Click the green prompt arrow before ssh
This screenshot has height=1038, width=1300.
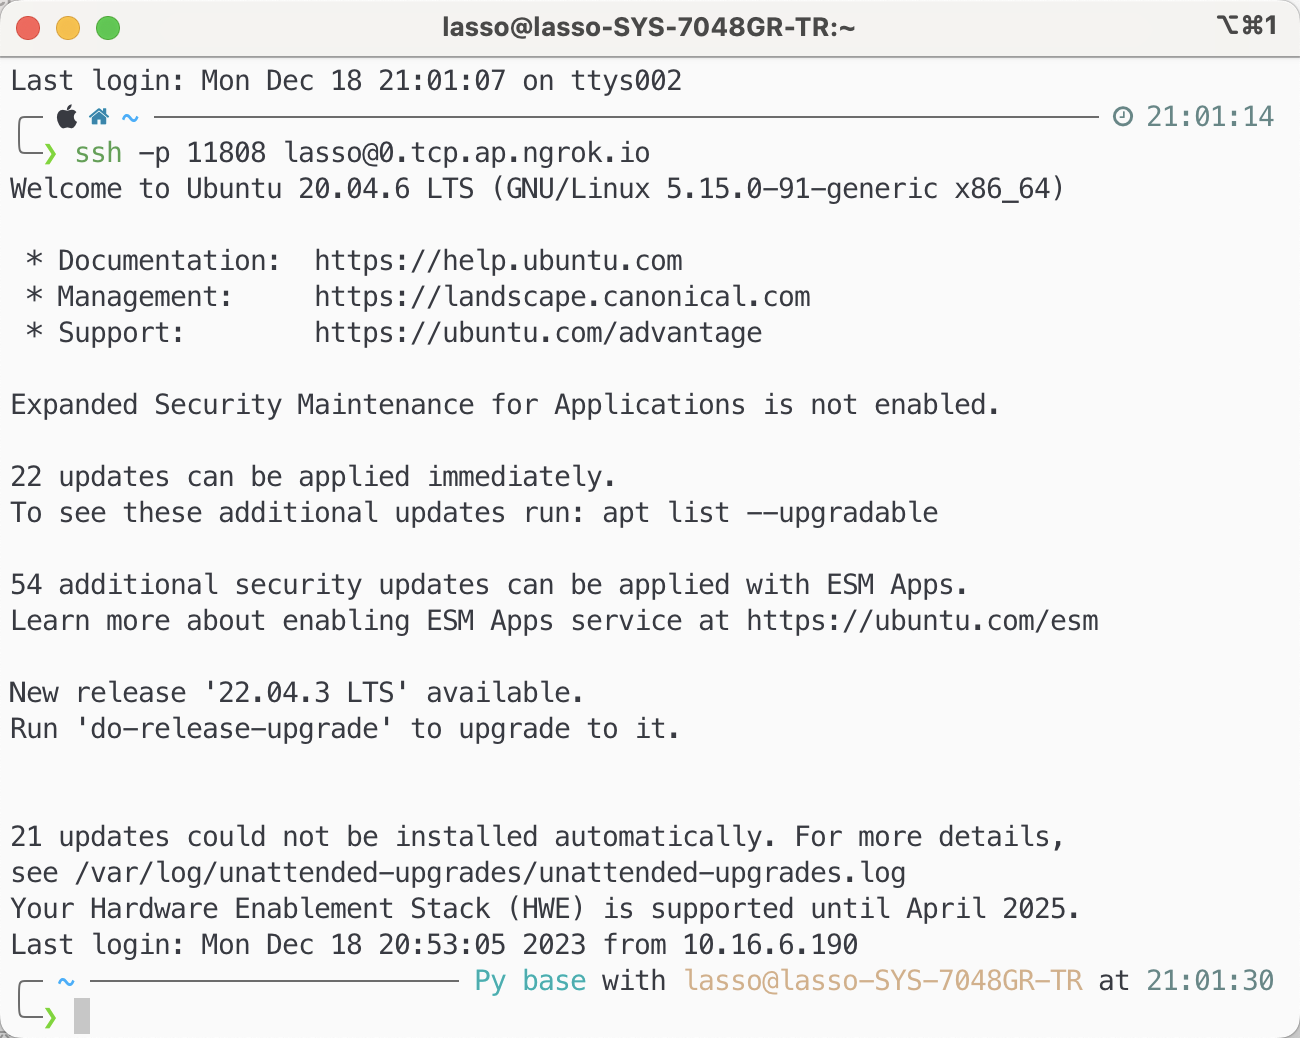pyautogui.click(x=50, y=153)
